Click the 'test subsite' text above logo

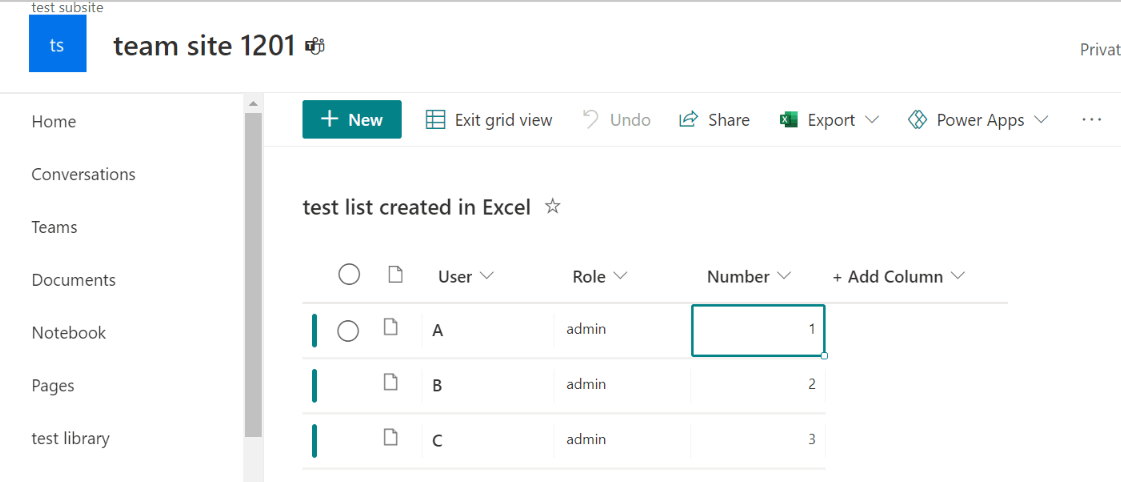67,8
